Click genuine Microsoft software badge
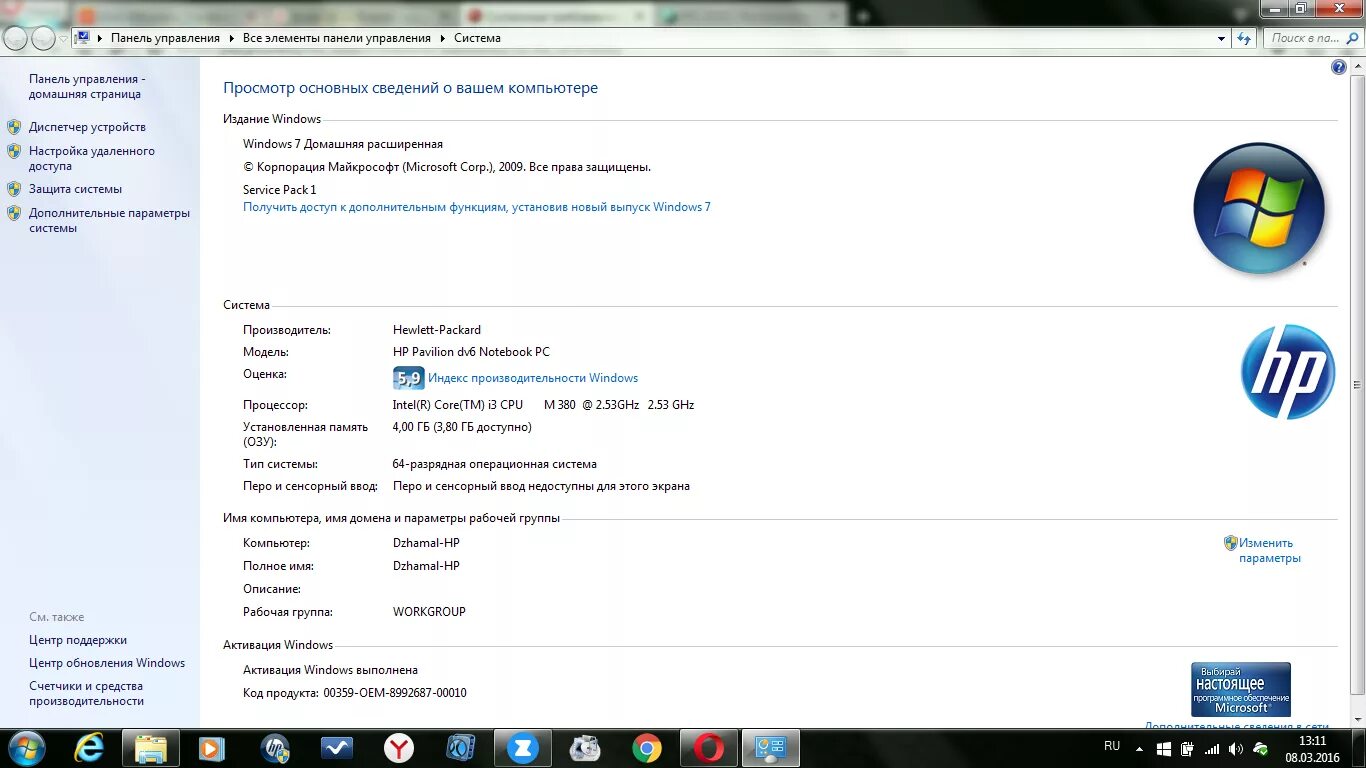 (1241, 689)
